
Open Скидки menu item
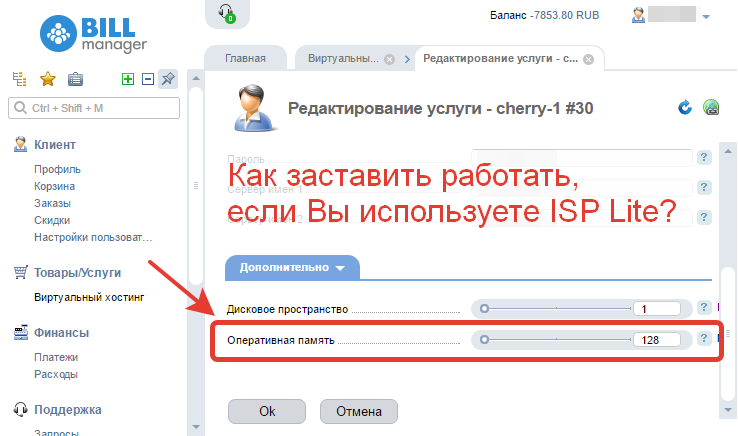point(52,220)
